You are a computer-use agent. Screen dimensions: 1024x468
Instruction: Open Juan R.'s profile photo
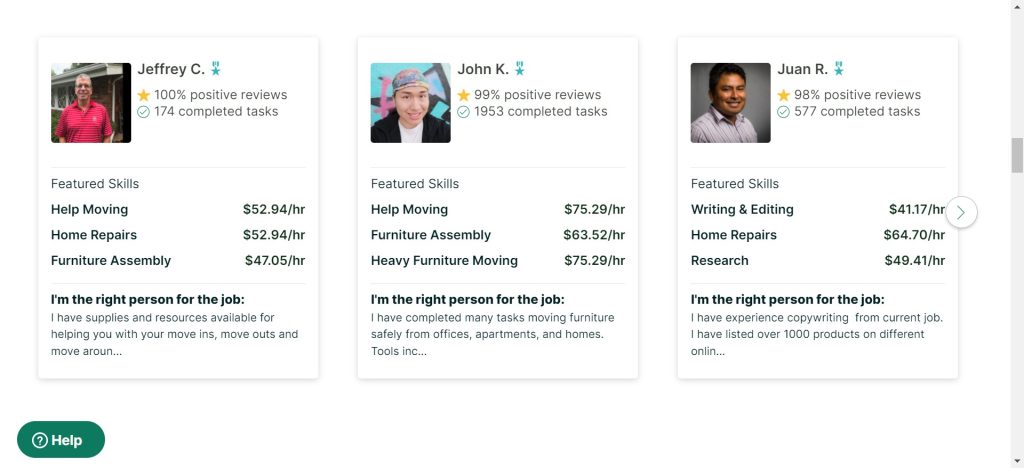point(731,103)
